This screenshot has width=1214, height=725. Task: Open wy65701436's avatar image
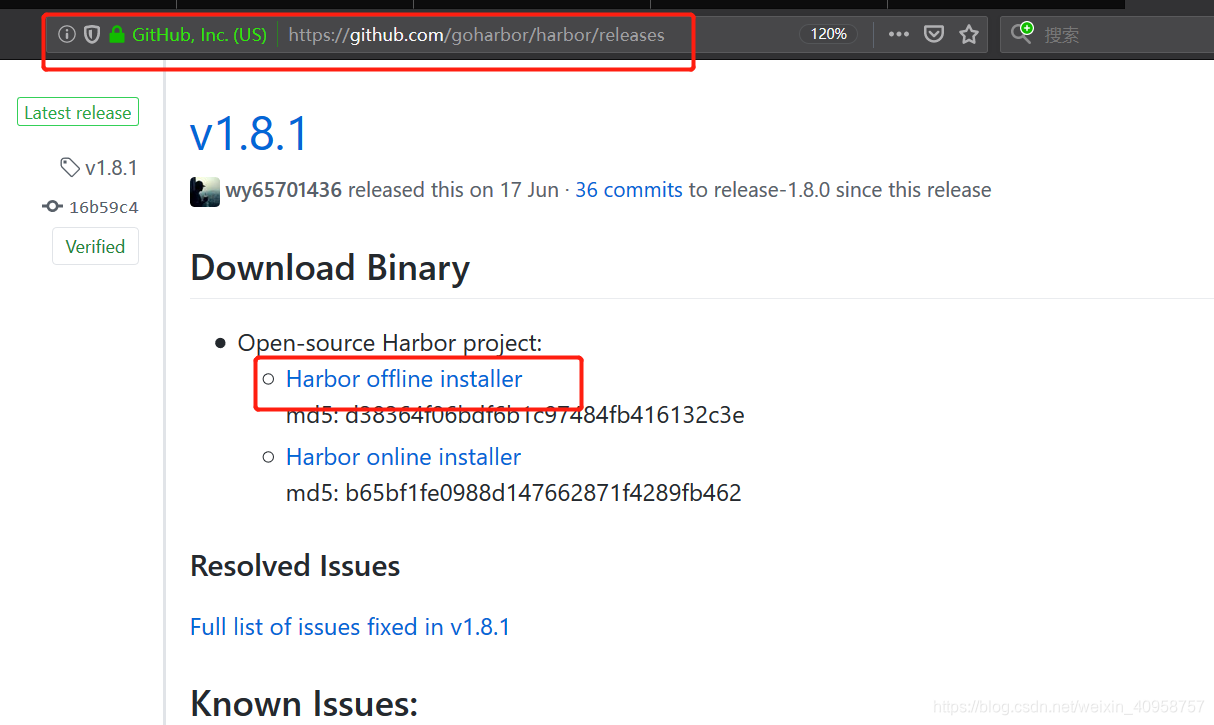[x=205, y=191]
